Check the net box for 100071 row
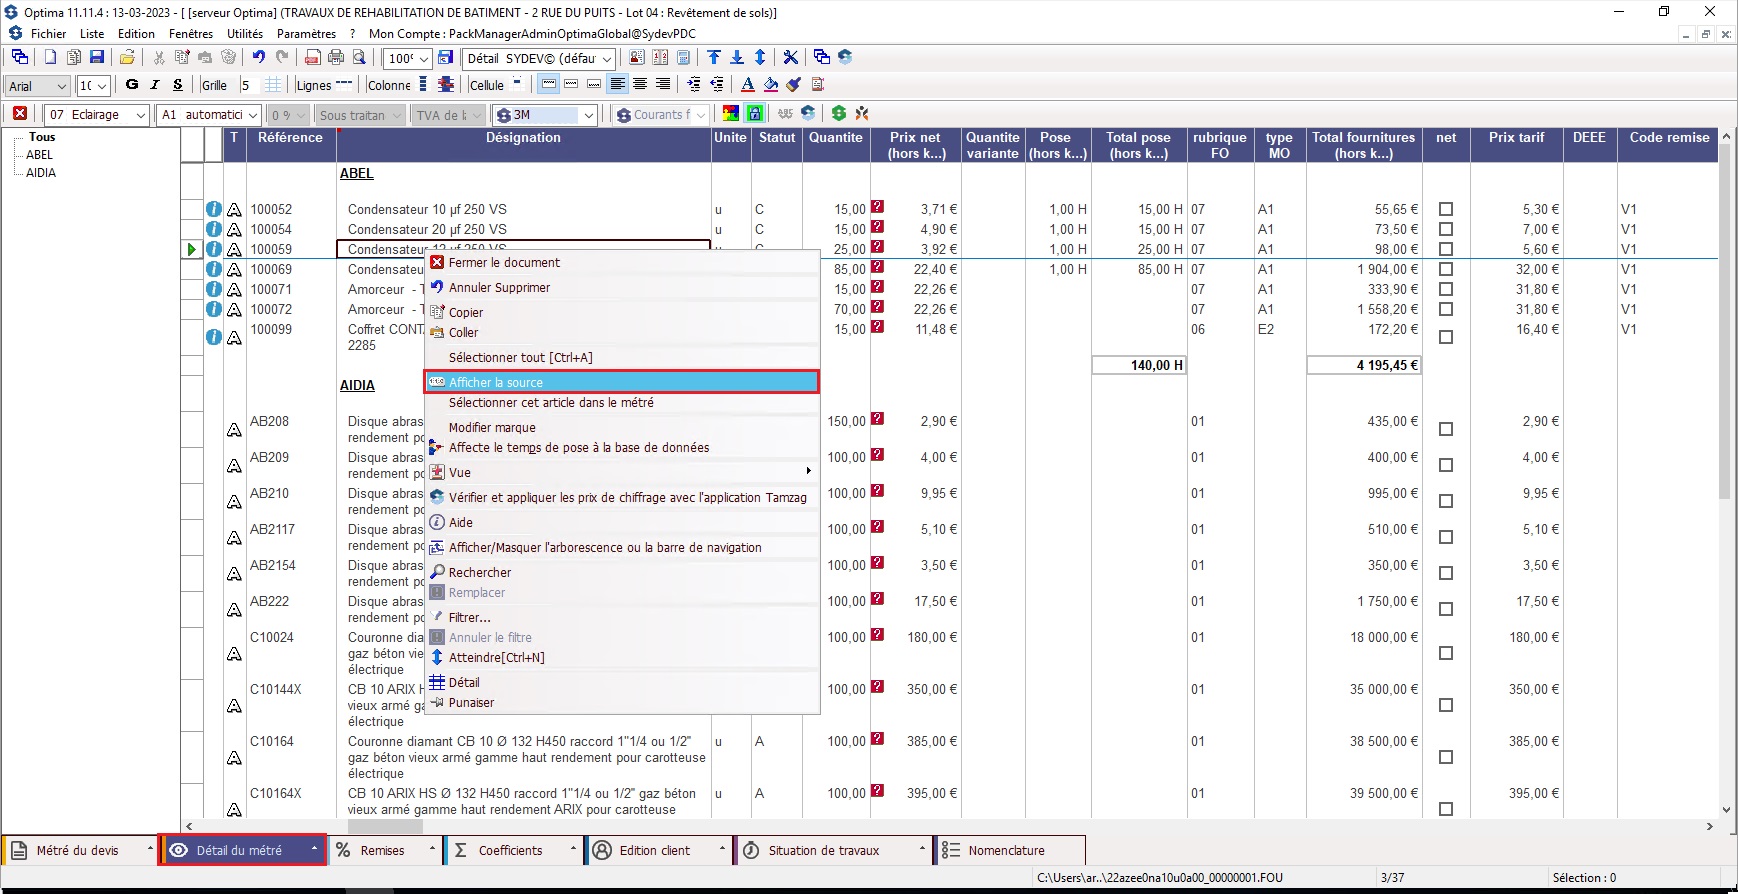Screen dimensions: 1738x894 pyautogui.click(x=1445, y=289)
